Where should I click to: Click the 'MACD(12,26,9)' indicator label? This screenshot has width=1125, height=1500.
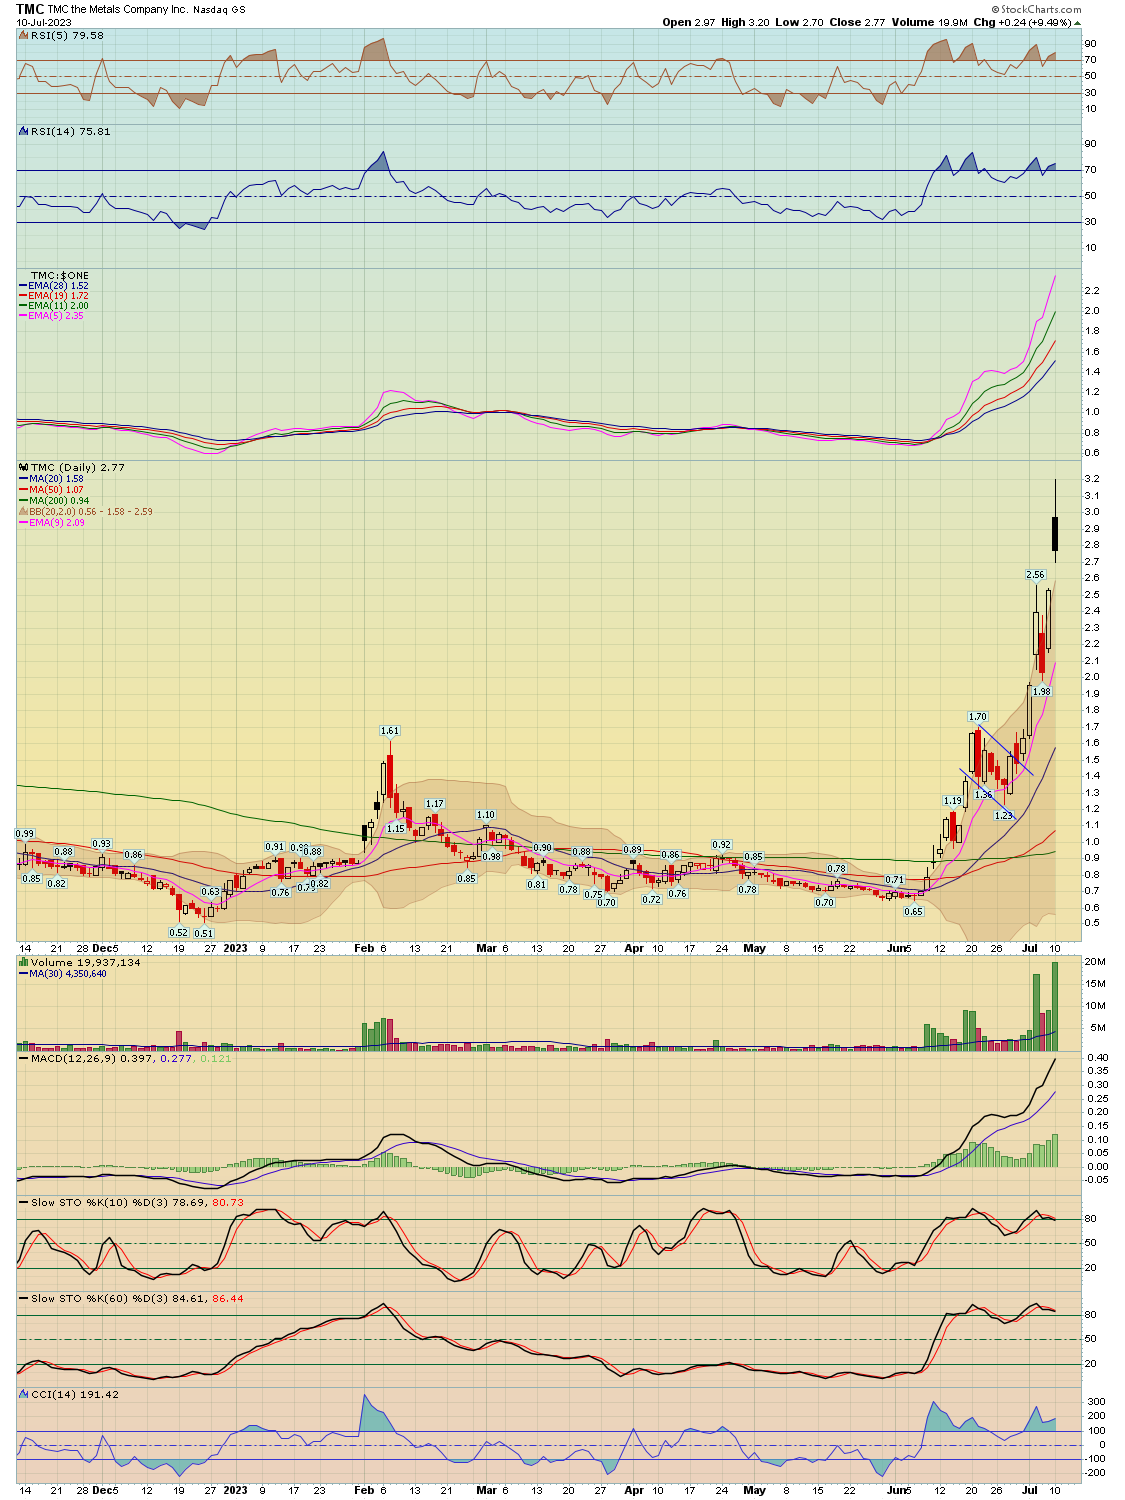click(x=75, y=1058)
